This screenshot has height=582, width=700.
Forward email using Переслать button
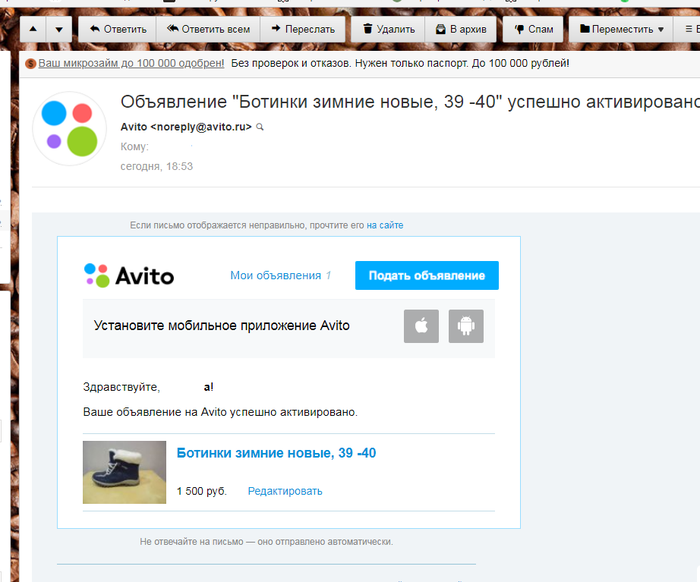302,29
